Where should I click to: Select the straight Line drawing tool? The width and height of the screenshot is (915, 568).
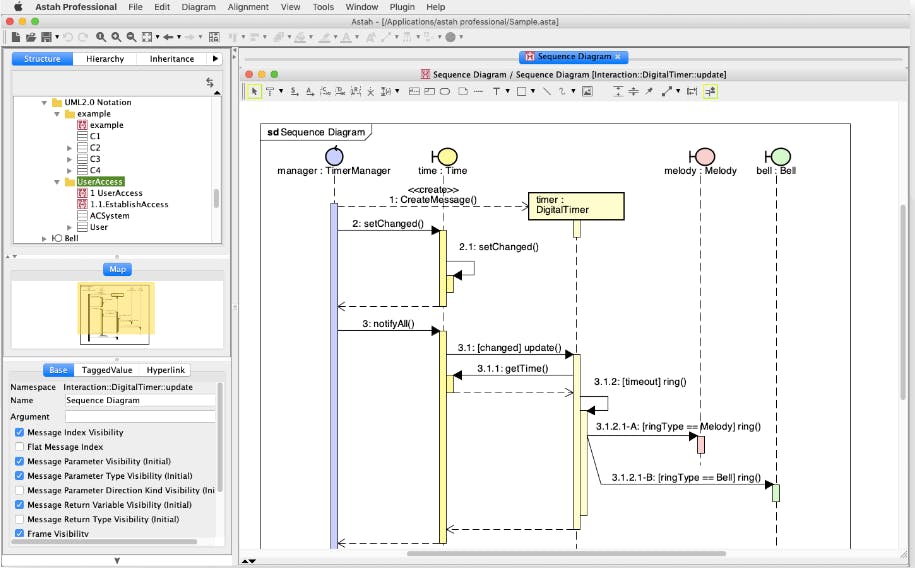546,91
